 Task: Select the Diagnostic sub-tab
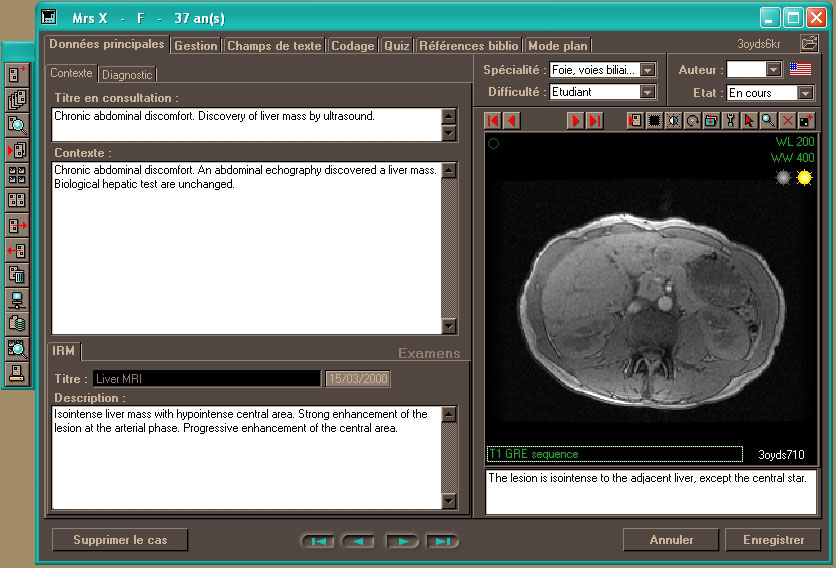pos(127,75)
